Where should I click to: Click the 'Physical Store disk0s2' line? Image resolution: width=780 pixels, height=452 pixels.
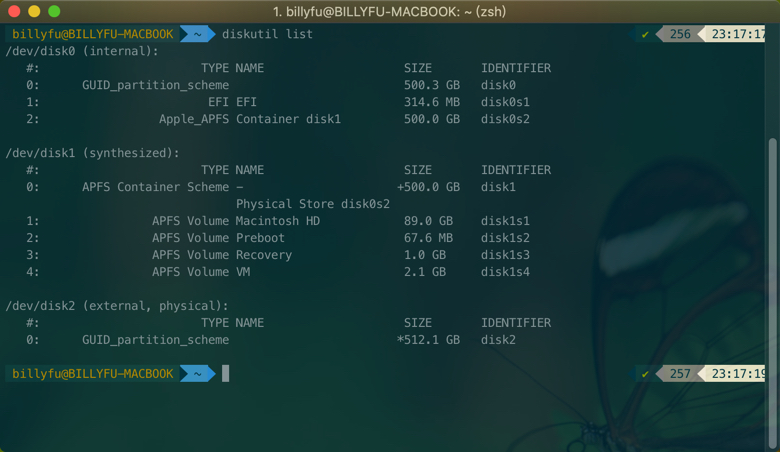click(x=313, y=204)
